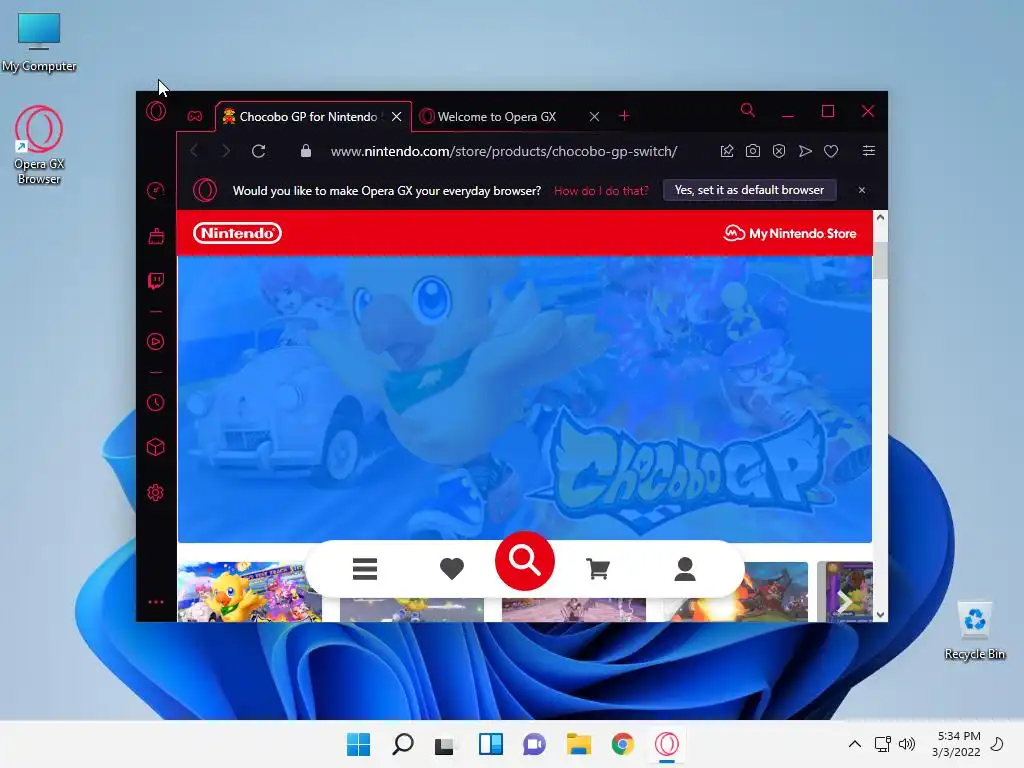
Task: Close the Welcome to Opera GX tab
Action: pos(594,117)
